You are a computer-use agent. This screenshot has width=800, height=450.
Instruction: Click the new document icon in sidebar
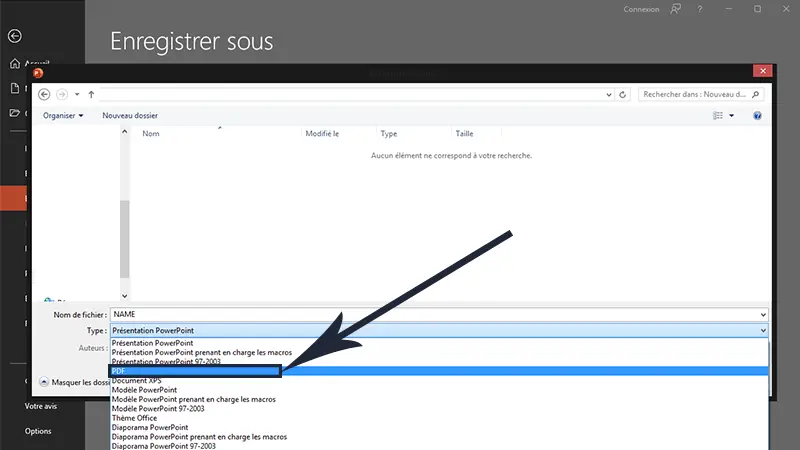coord(15,88)
